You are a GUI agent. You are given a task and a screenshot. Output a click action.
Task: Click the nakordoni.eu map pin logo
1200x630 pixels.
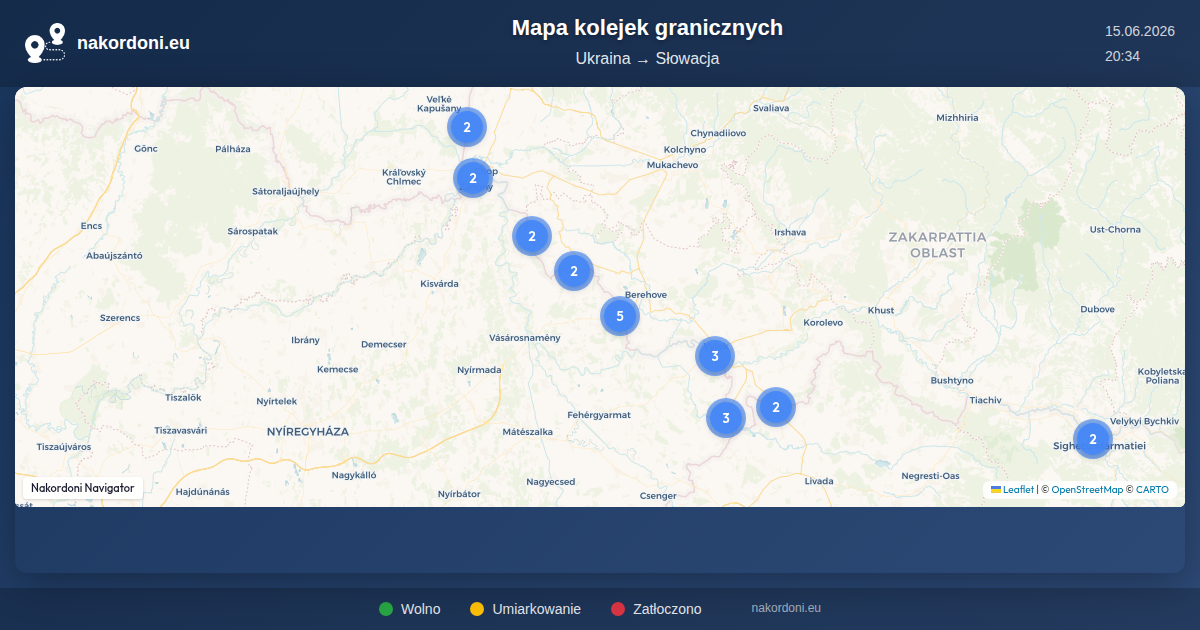45,43
